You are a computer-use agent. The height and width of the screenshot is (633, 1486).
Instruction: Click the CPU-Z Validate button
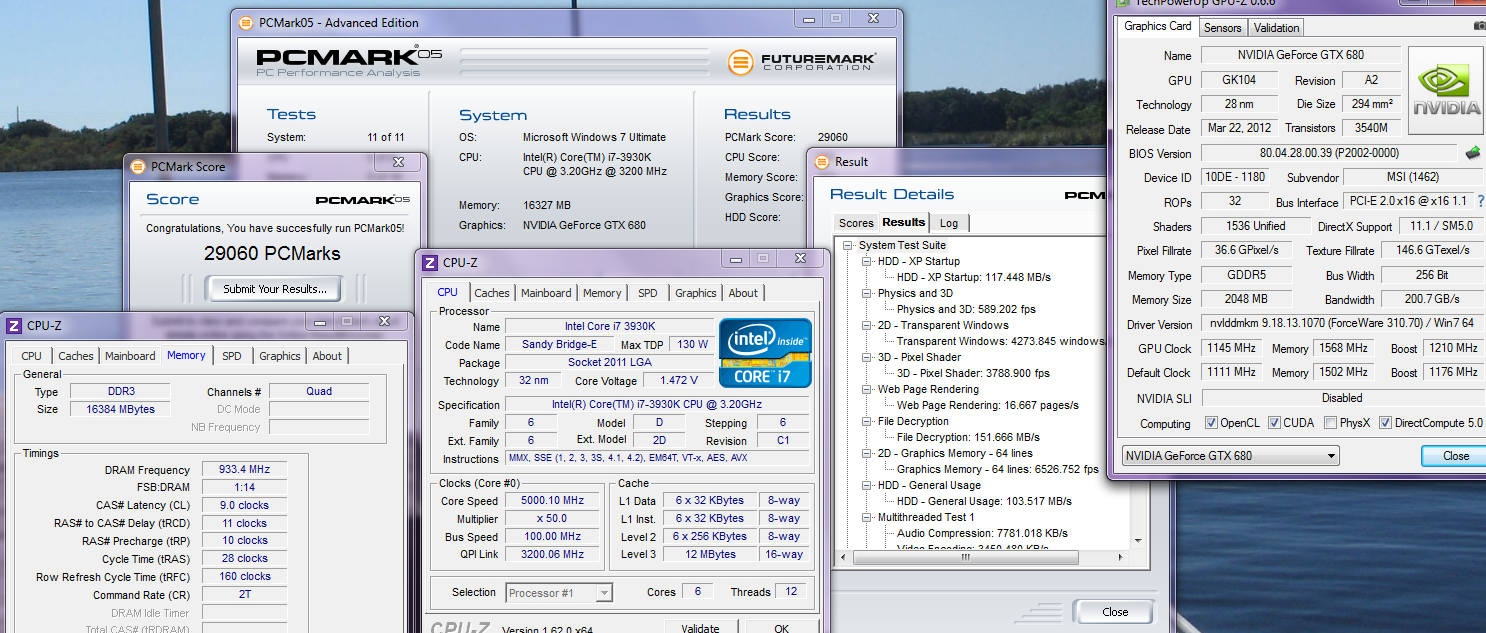coord(700,628)
